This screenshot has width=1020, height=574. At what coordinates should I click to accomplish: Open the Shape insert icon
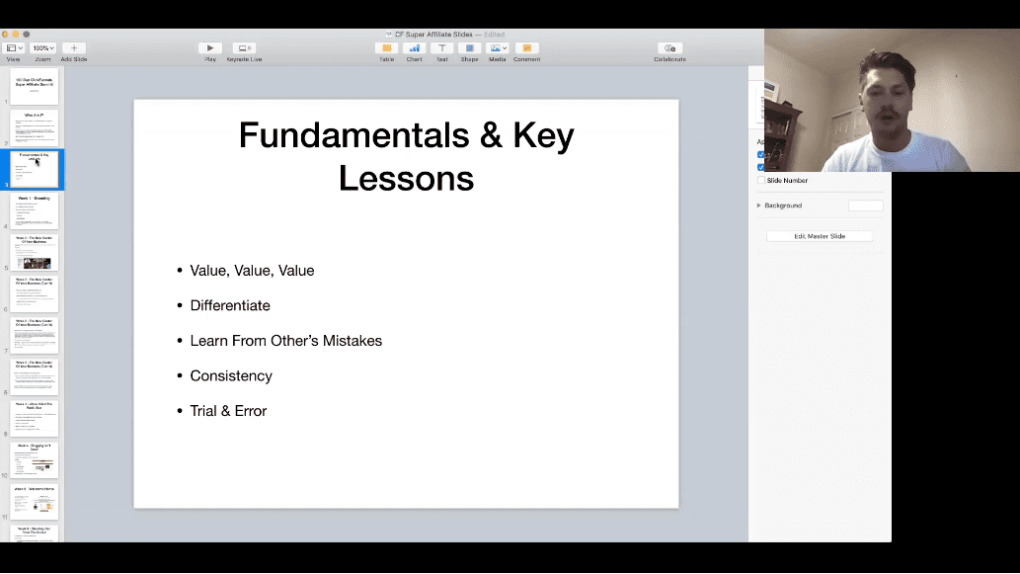469,48
